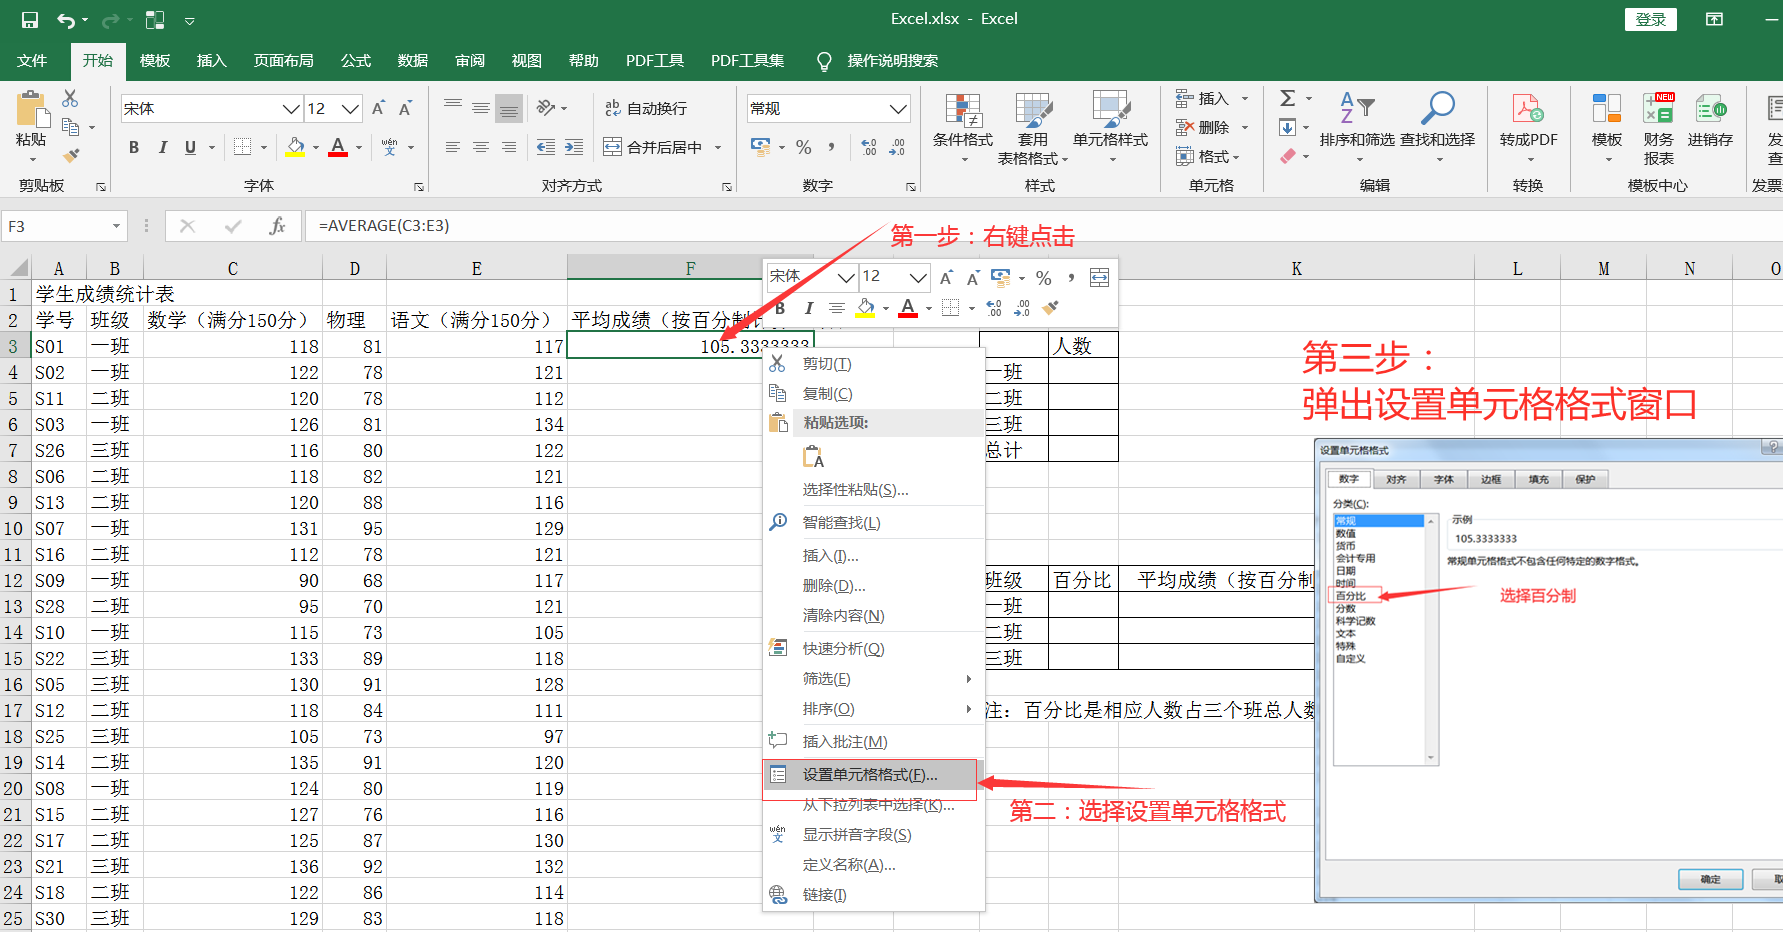Select 百分比 in the category list
This screenshot has height=932, width=1783.
1353,594
